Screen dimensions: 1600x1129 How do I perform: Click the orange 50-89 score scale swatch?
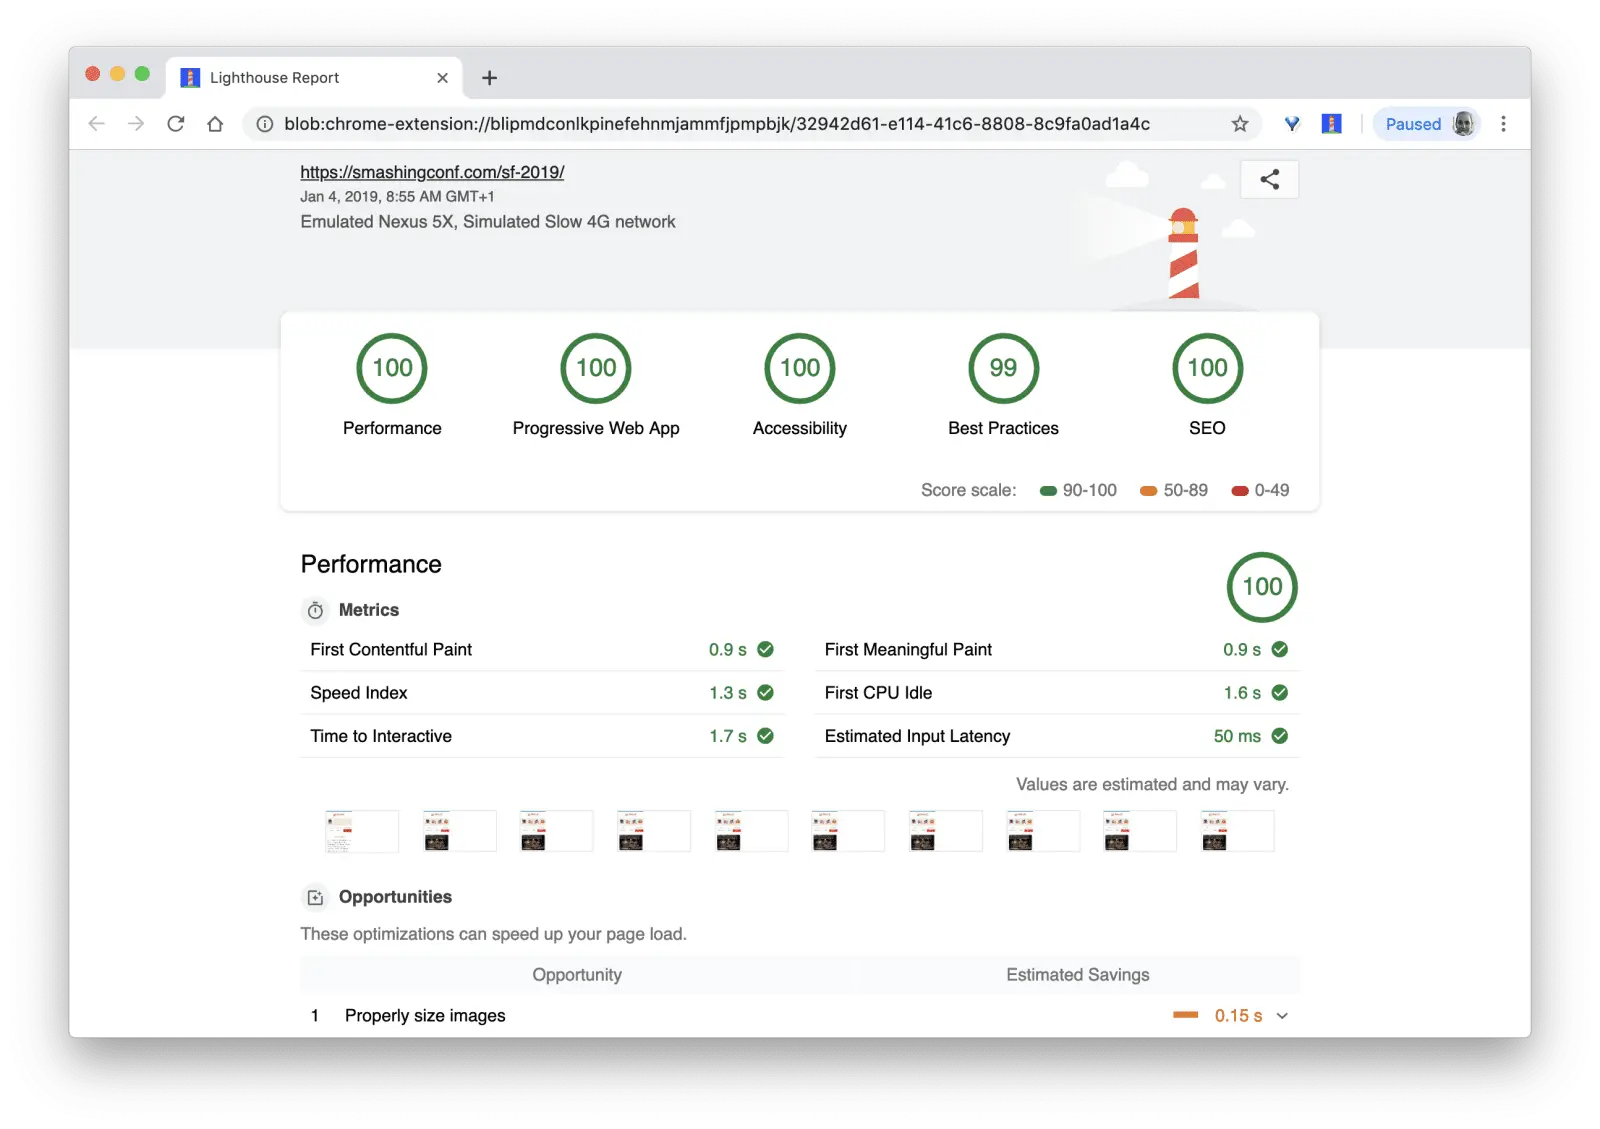pos(1149,491)
